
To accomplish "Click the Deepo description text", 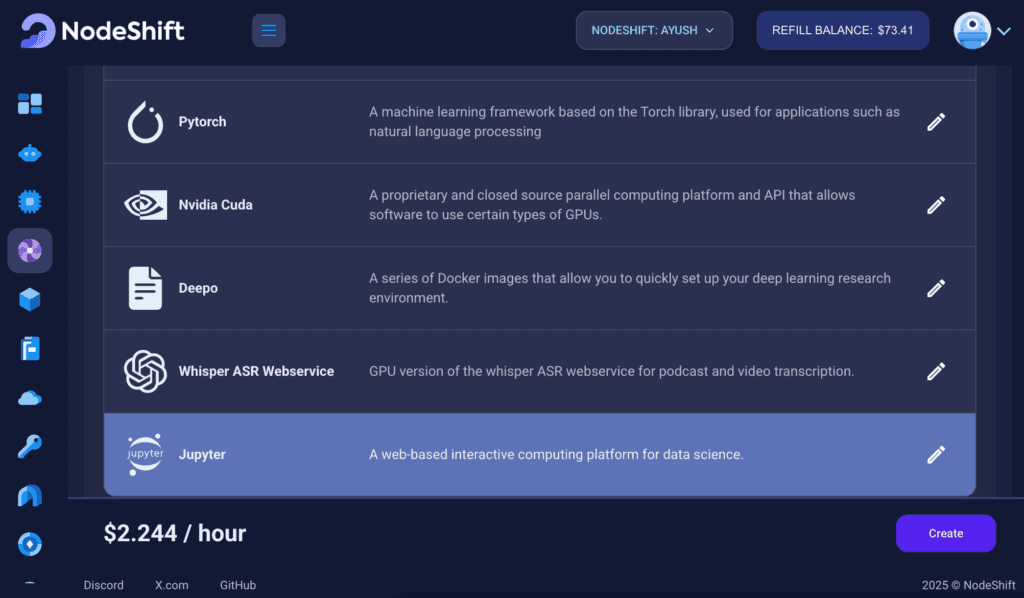I will click(x=630, y=288).
